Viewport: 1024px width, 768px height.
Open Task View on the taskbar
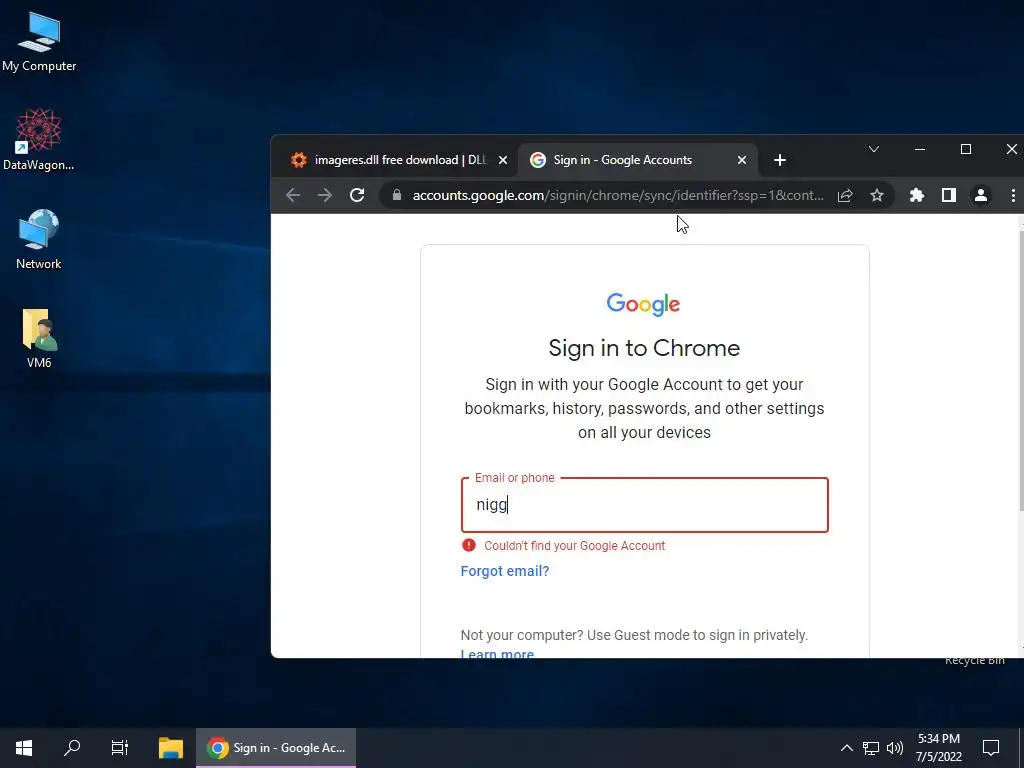[x=120, y=748]
